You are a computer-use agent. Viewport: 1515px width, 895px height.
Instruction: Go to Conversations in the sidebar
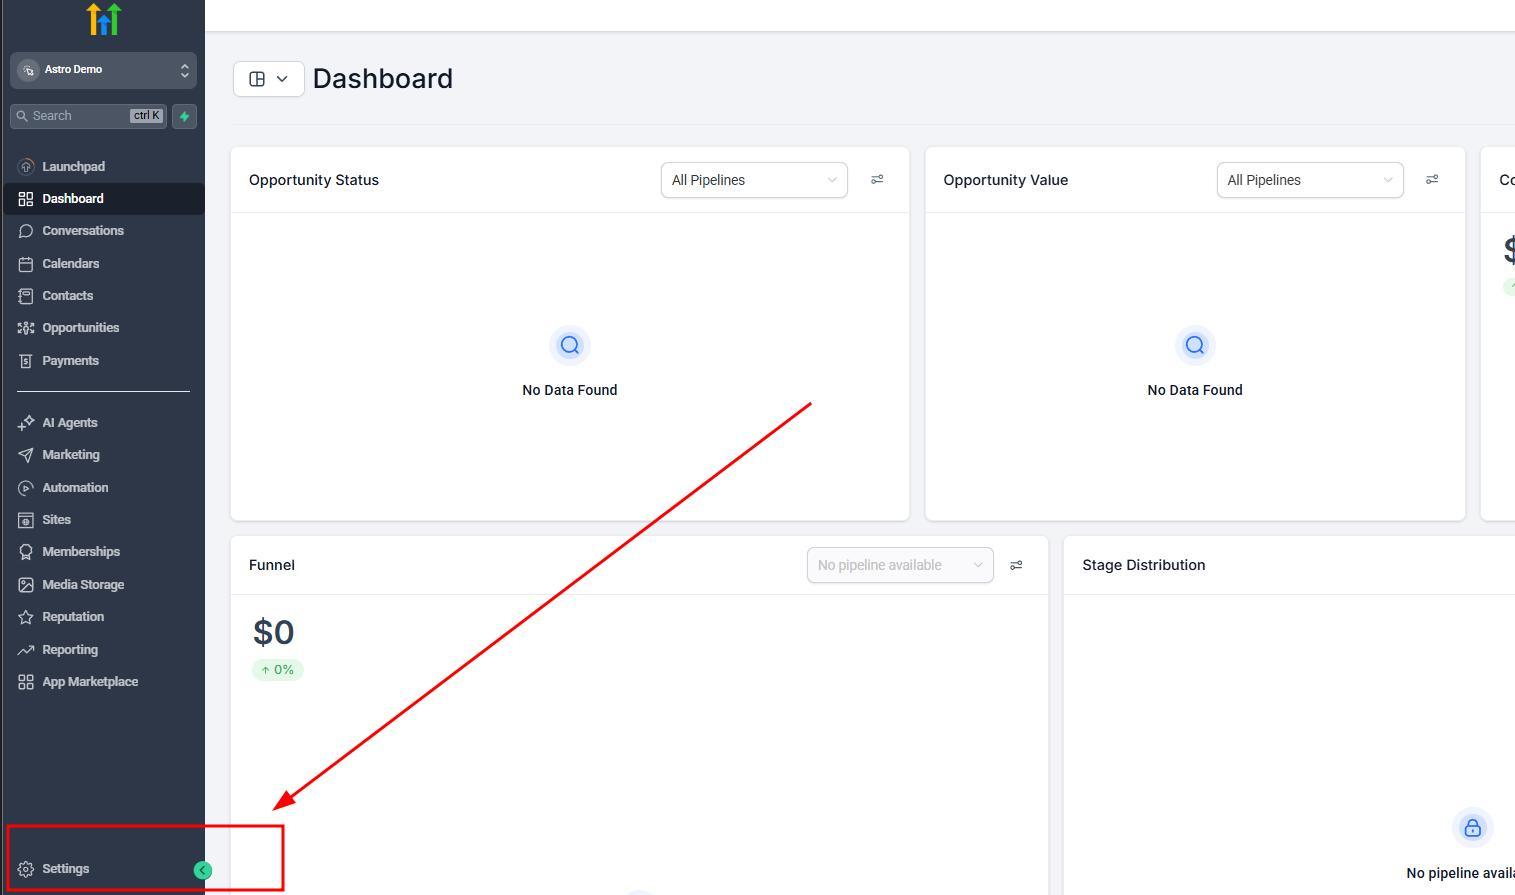pos(82,231)
